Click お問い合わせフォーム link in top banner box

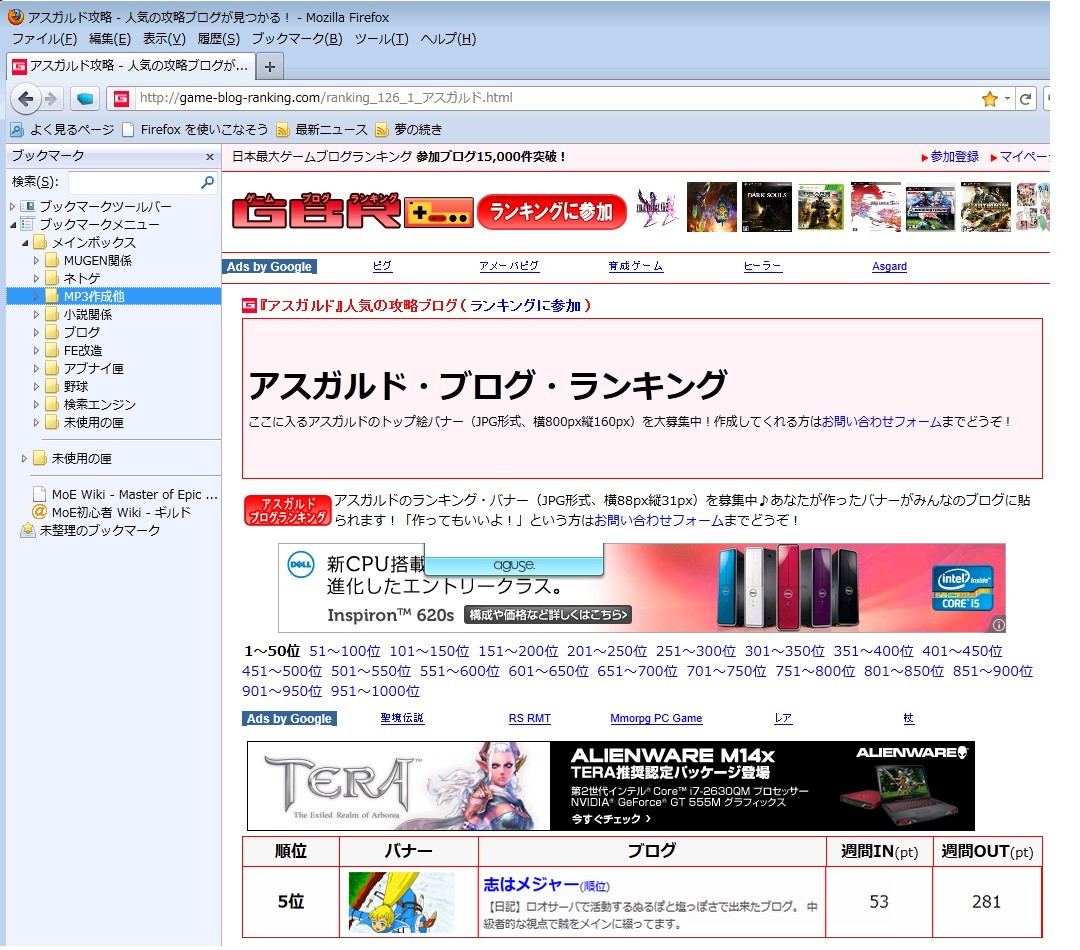tap(881, 422)
